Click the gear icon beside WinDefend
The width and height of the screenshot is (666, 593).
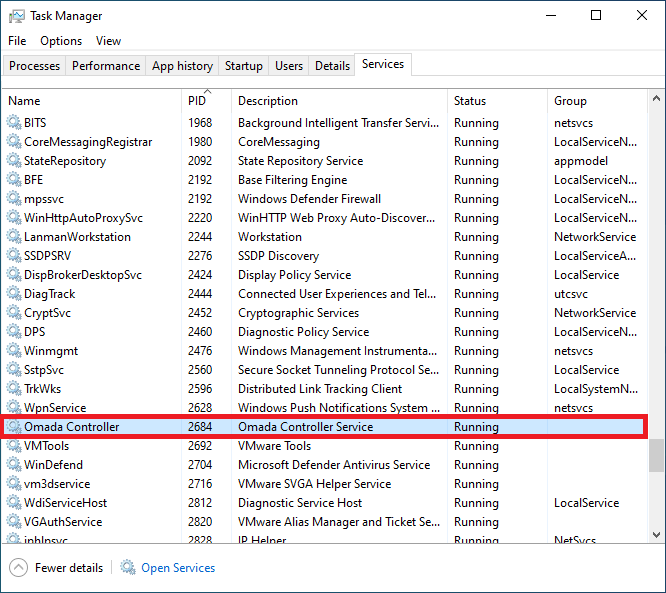click(x=14, y=465)
